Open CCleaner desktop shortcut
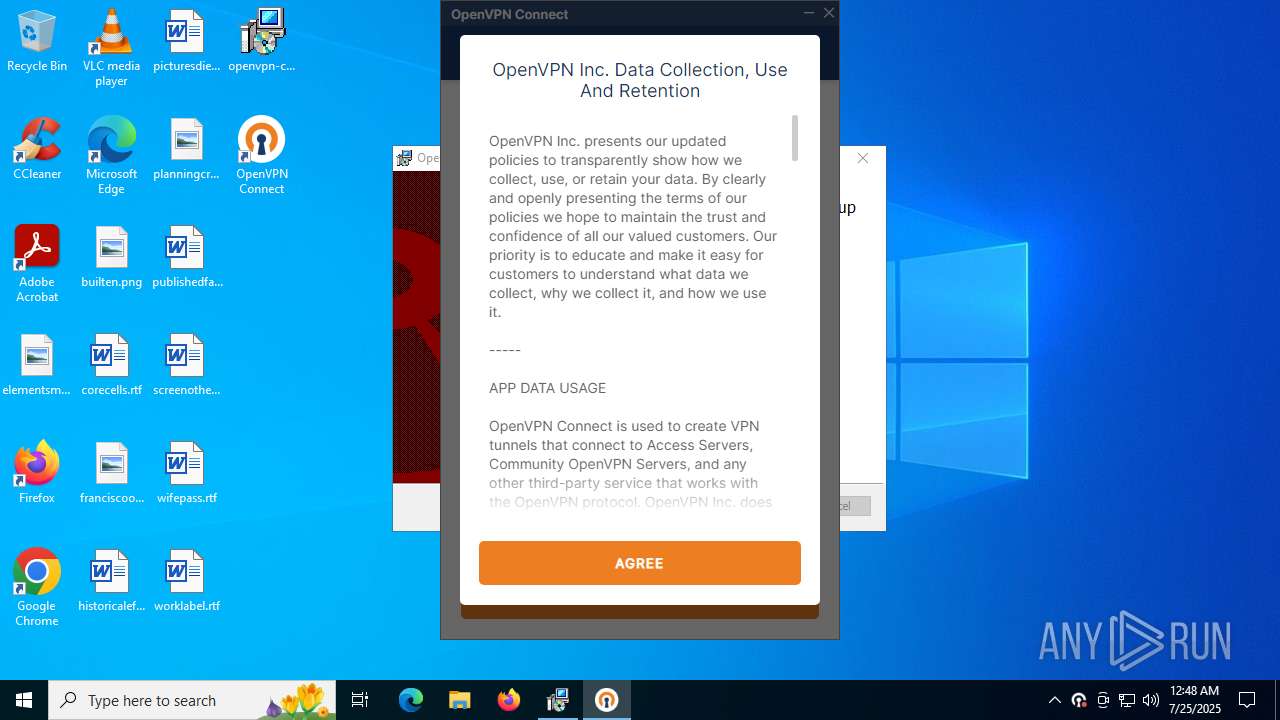This screenshot has width=1280, height=720. 37,149
